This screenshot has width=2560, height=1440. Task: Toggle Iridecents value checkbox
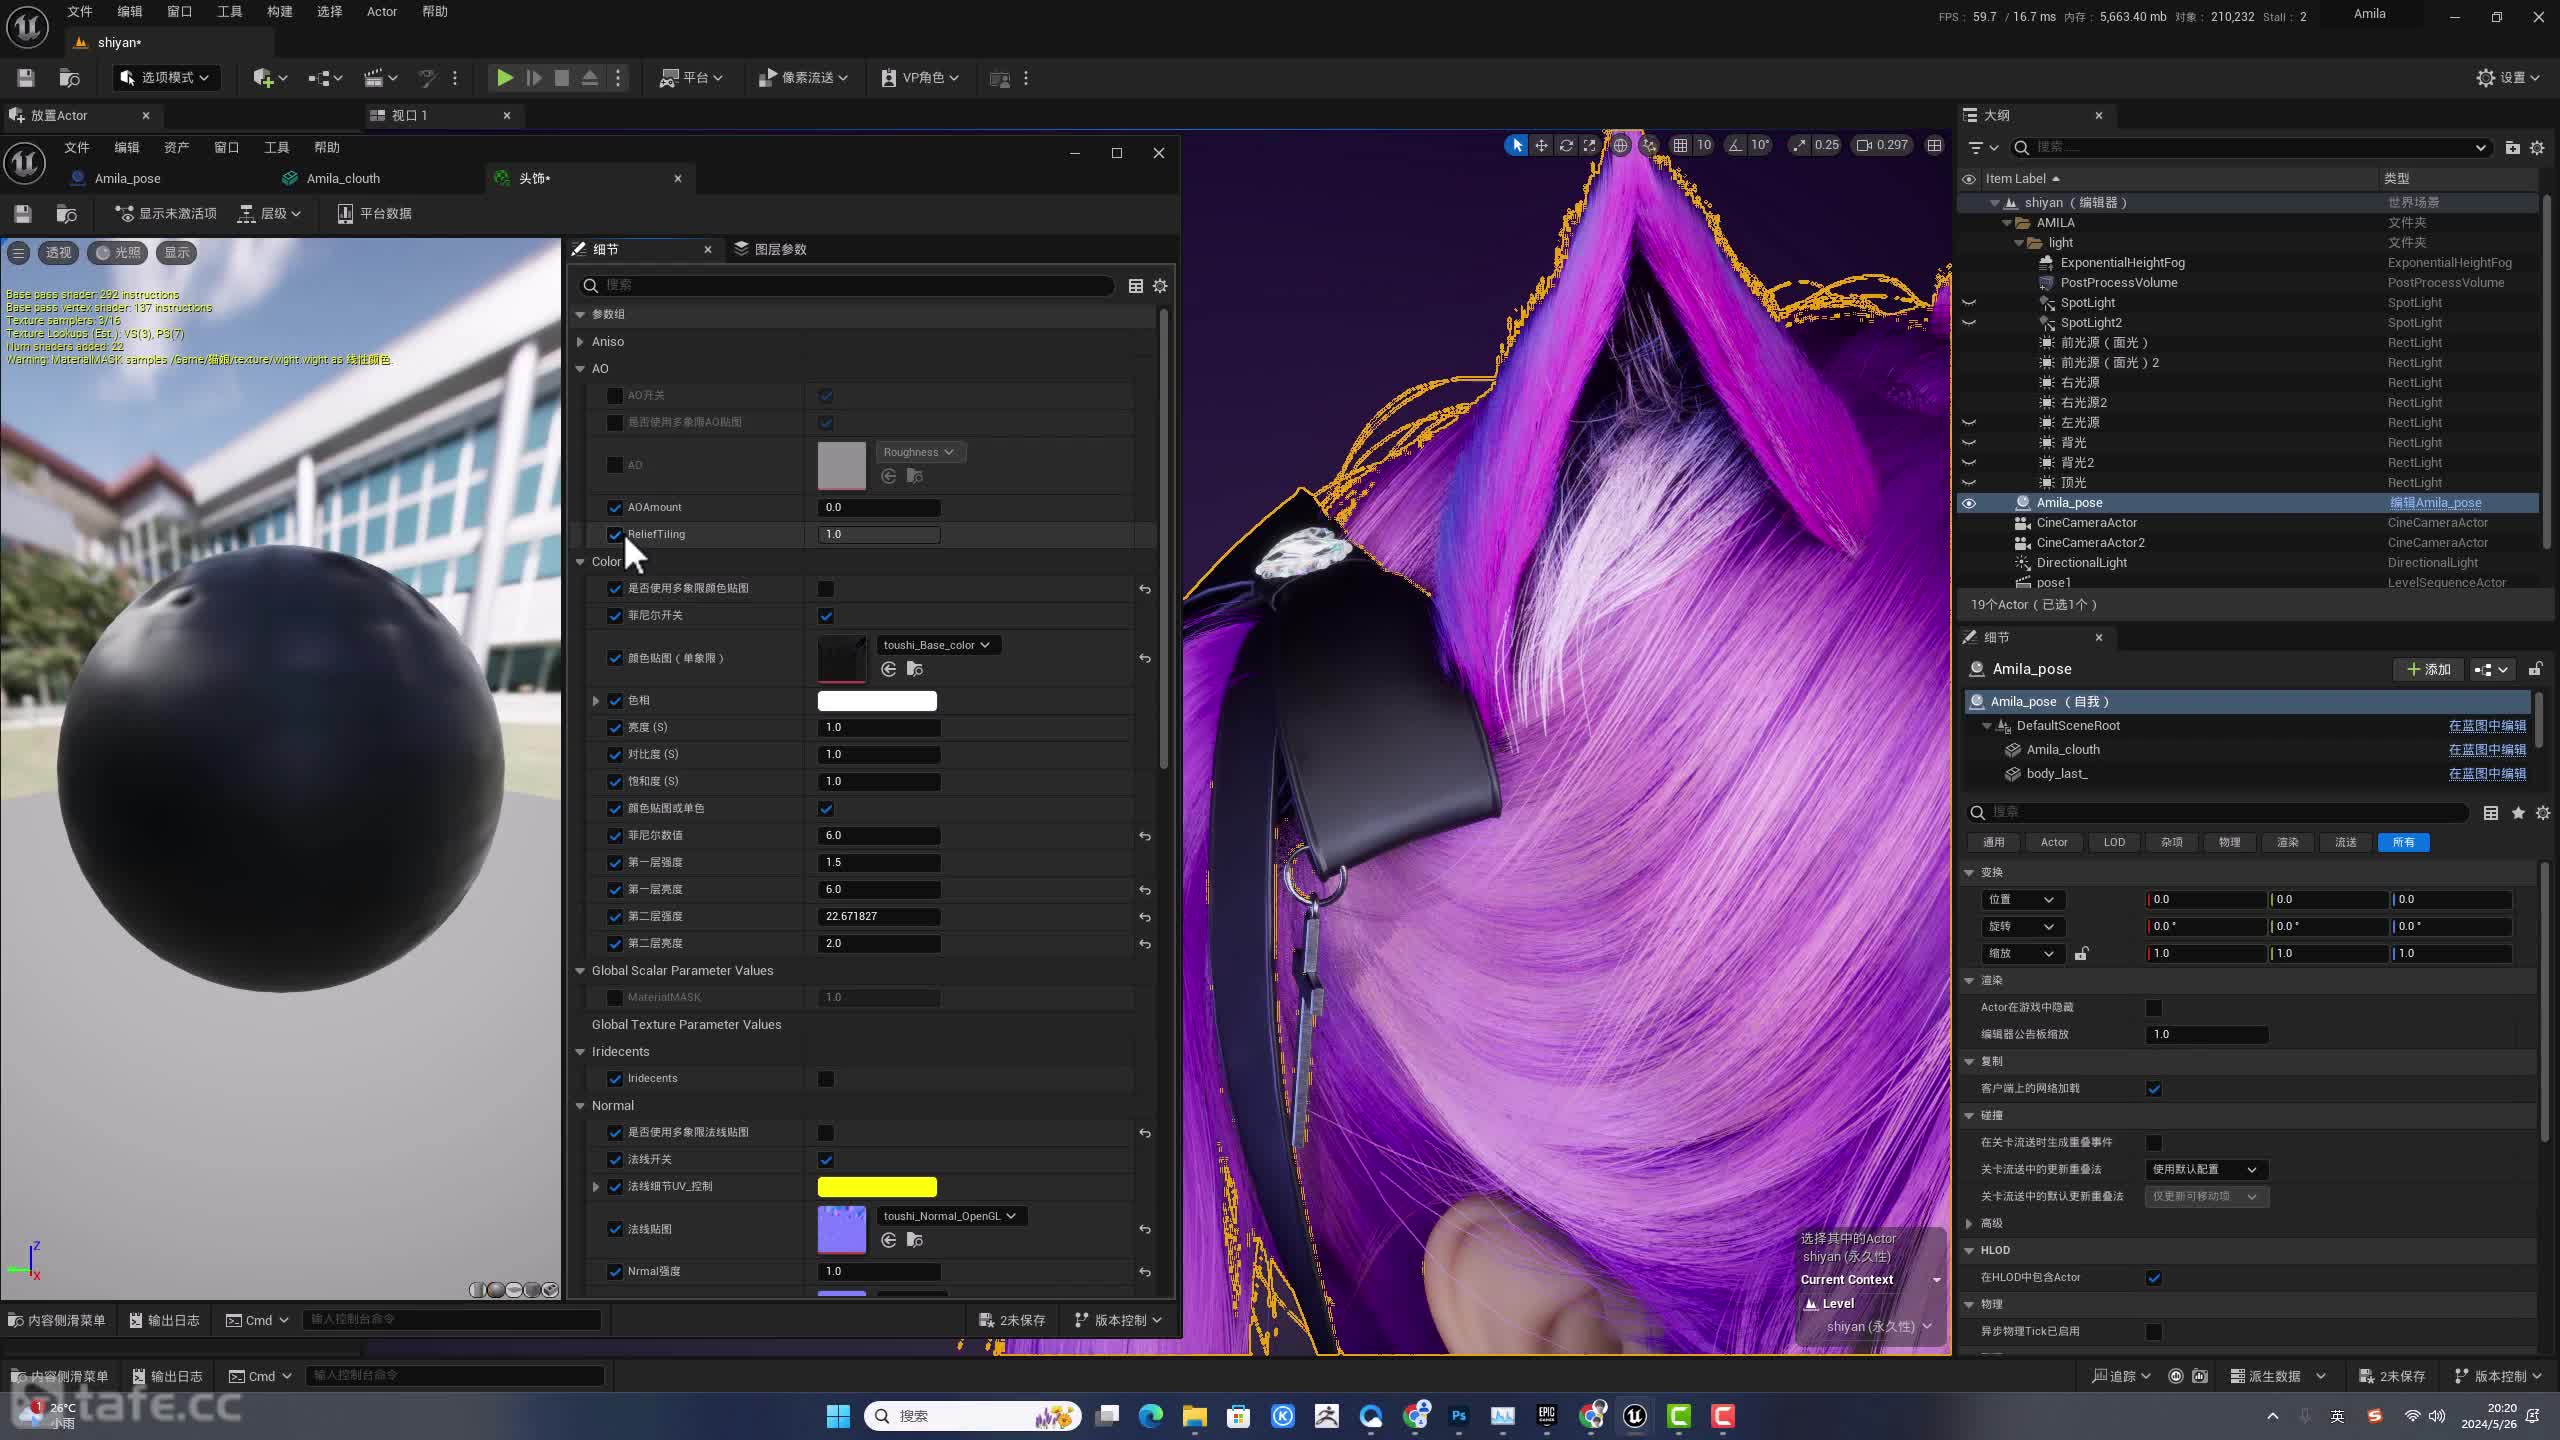[826, 1079]
